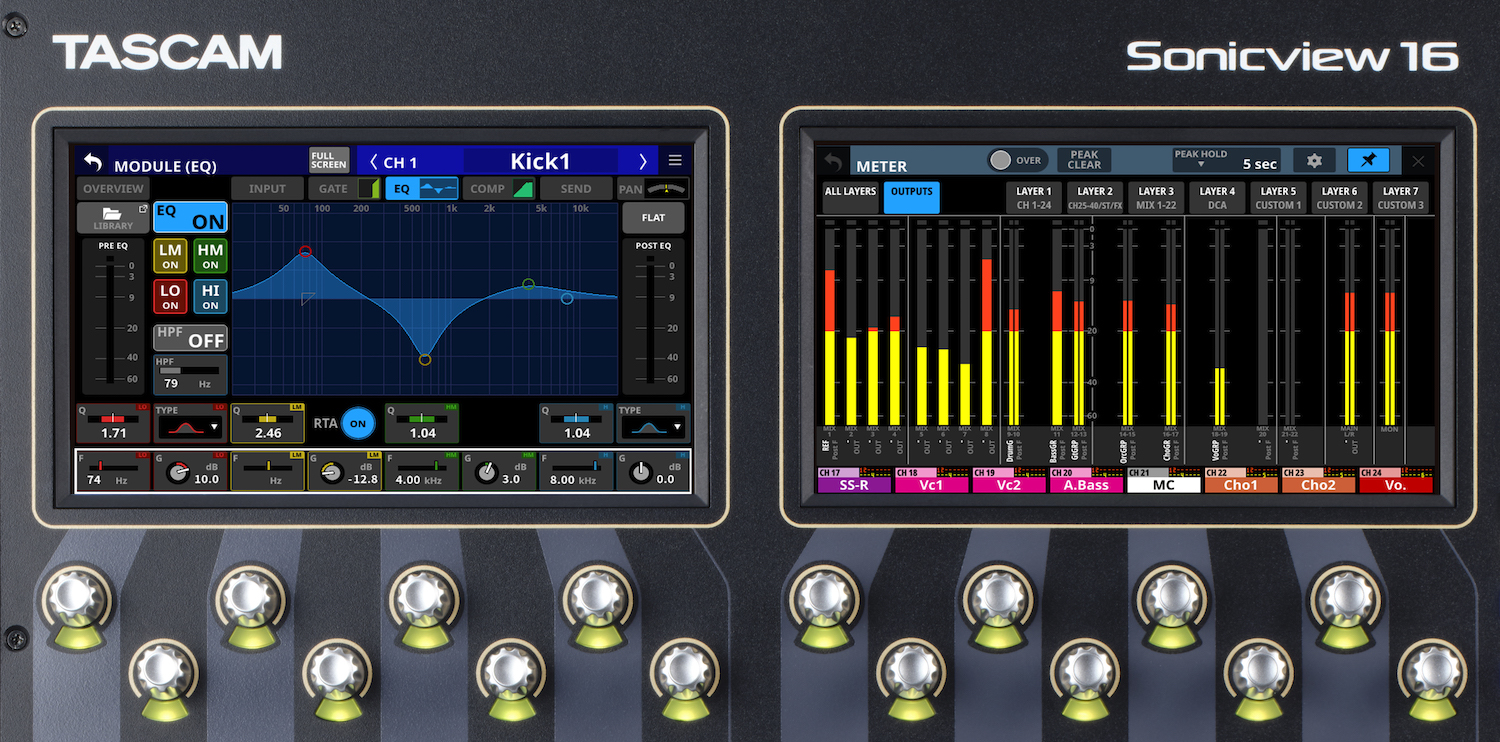
Task: Open the PAN module tab
Action: pos(653,188)
